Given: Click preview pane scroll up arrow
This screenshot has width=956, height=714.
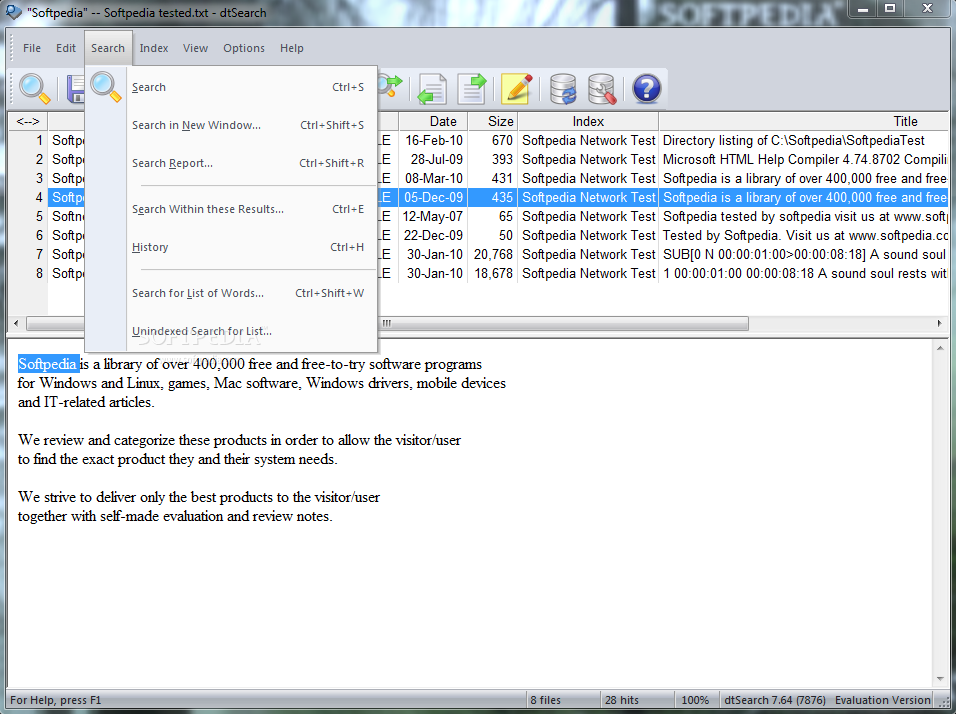Looking at the screenshot, I should coord(940,349).
